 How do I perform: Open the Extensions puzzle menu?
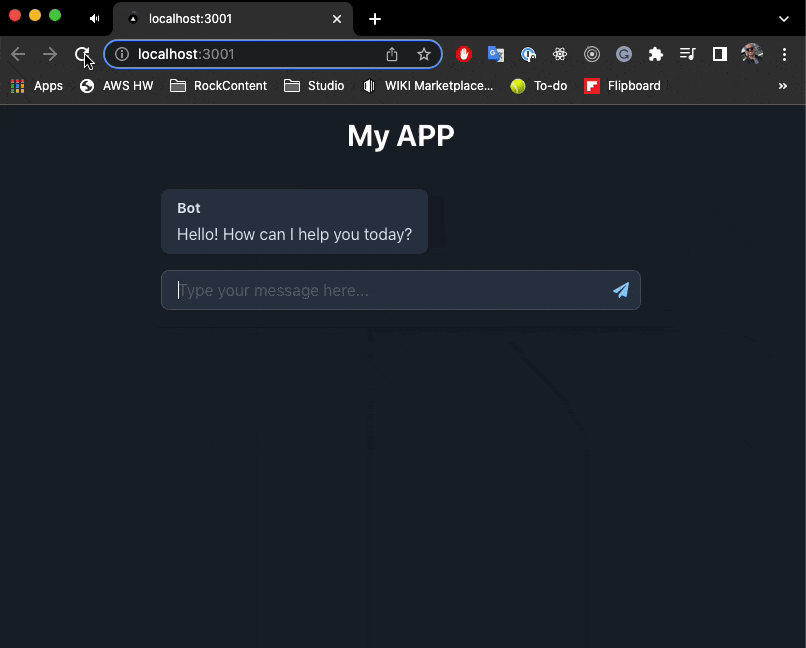[655, 54]
